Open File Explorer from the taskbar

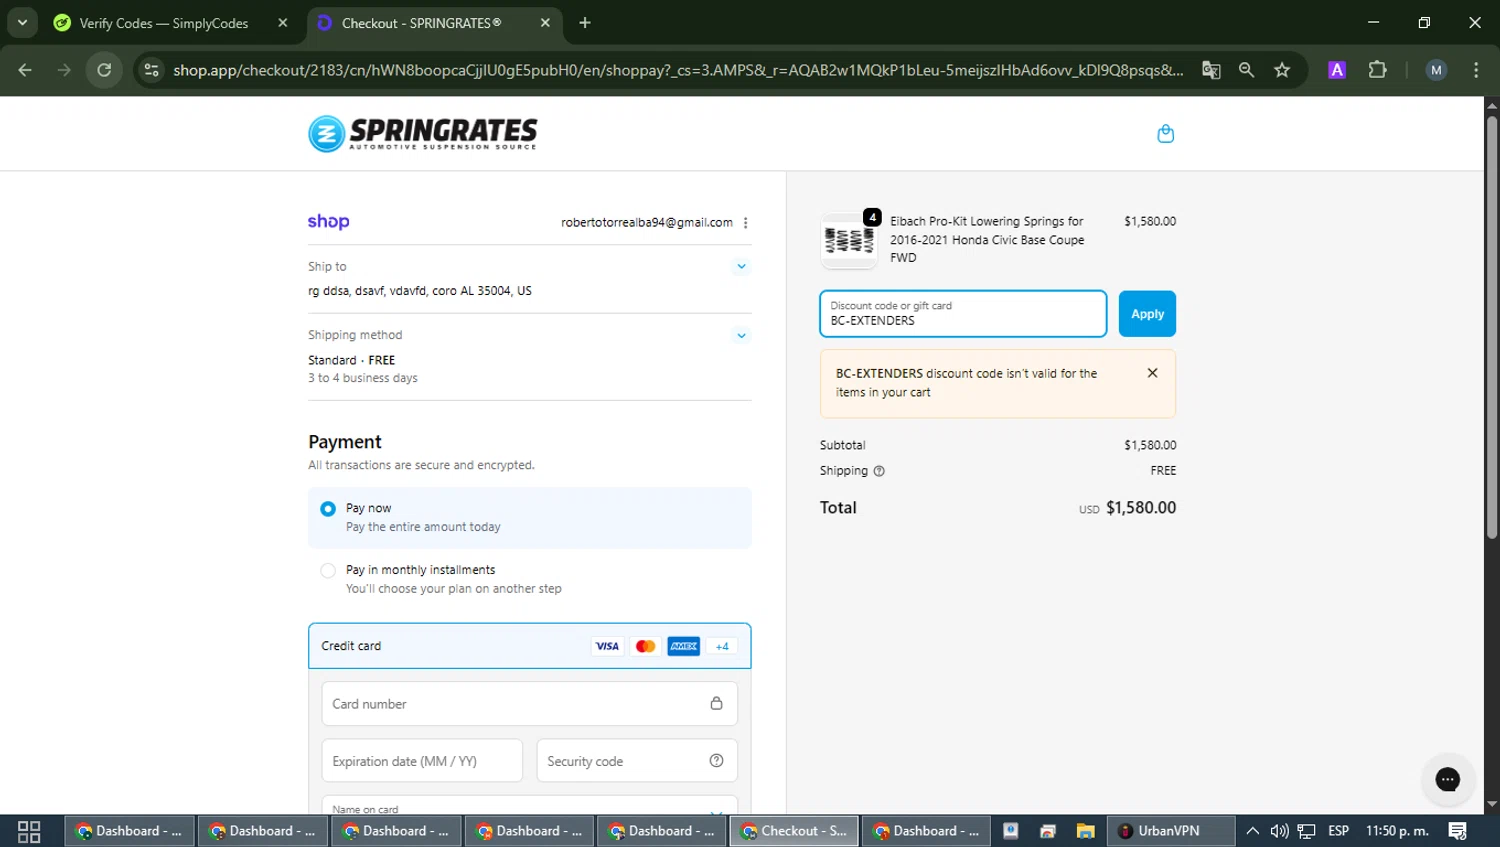[x=1085, y=831]
